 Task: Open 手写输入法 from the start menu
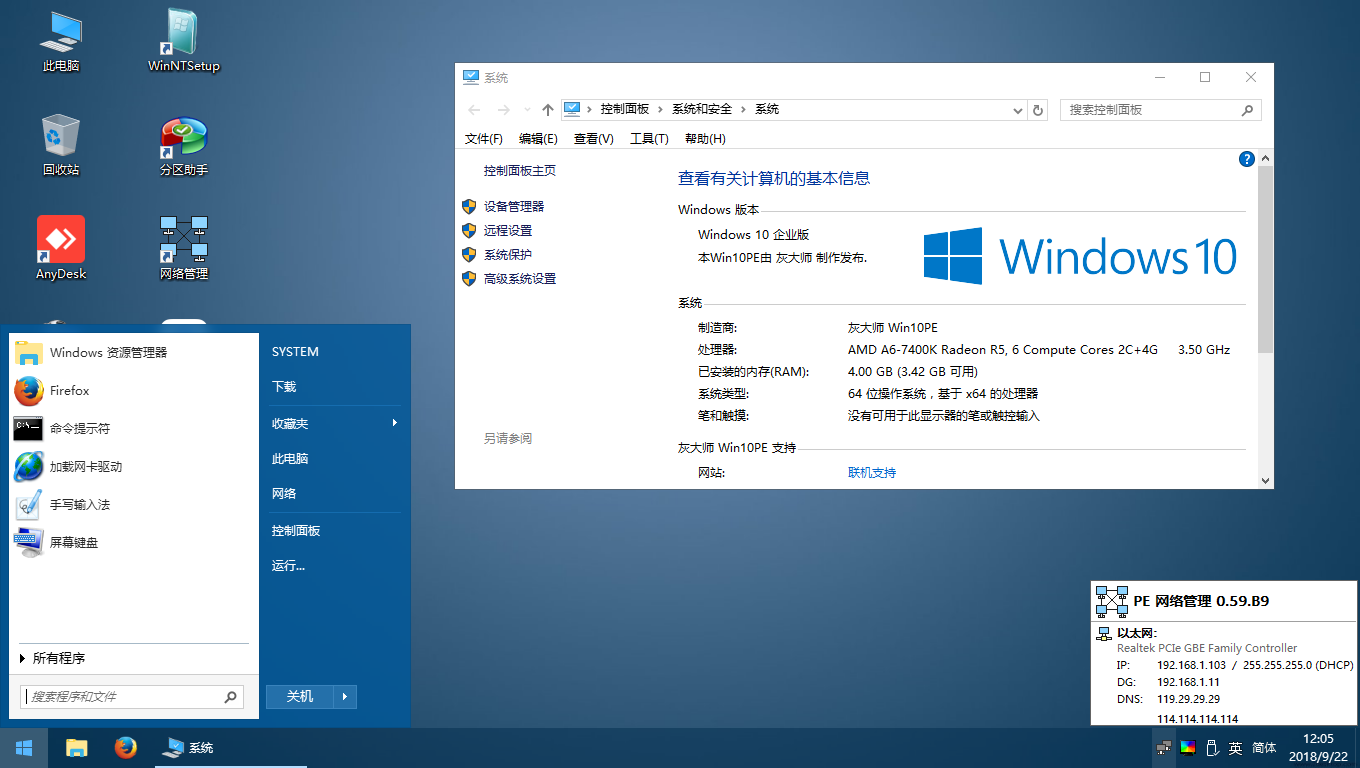point(134,504)
